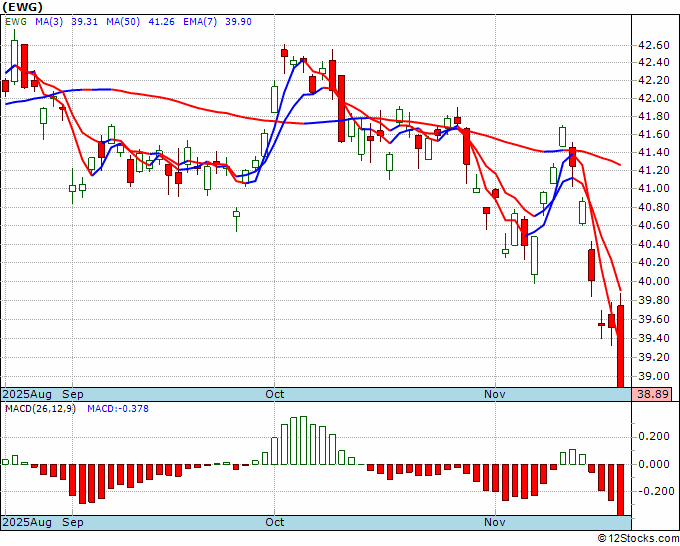This screenshot has height=546, width=680.
Task: Click Oct on the MACD panel date axis
Action: click(x=275, y=522)
